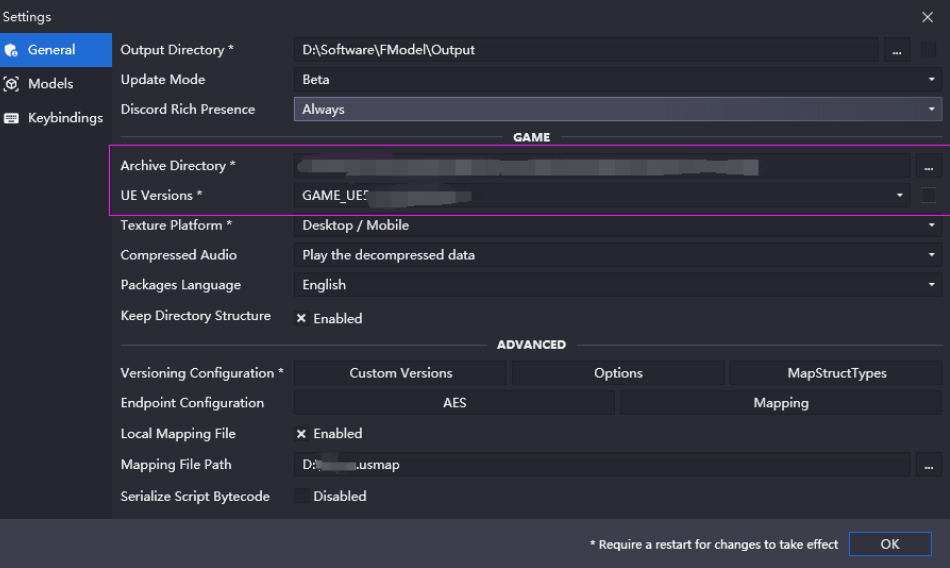Open the Models section icon

pyautogui.click(x=11, y=84)
